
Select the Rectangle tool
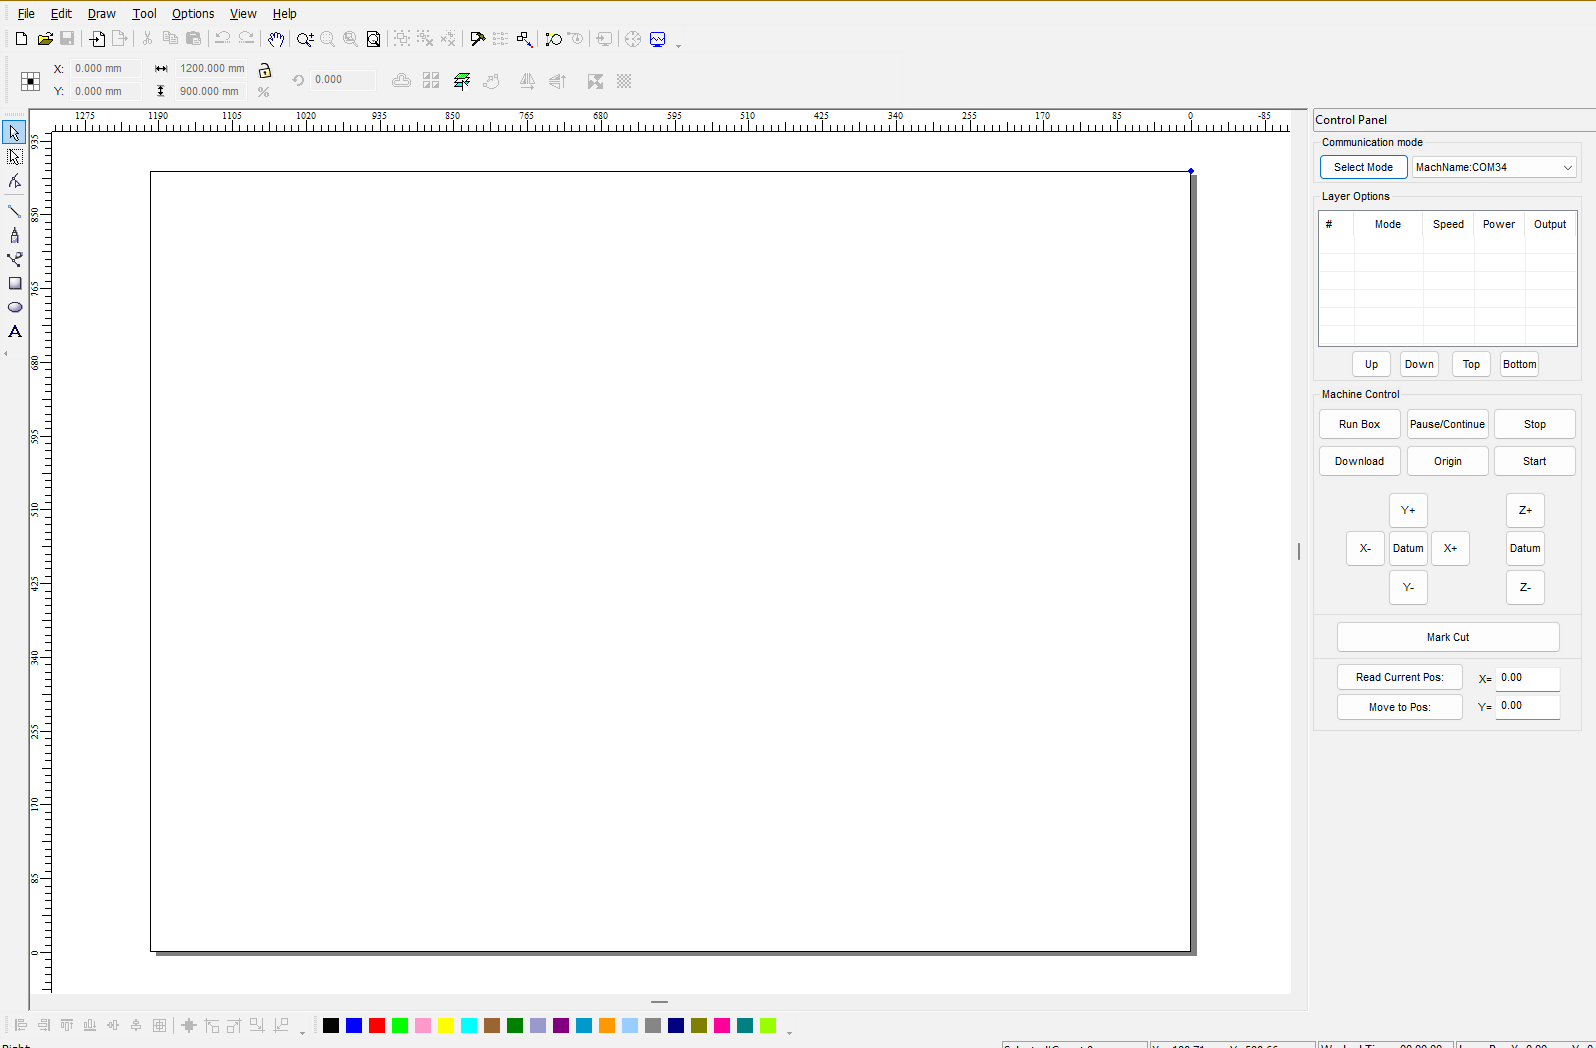coord(14,283)
